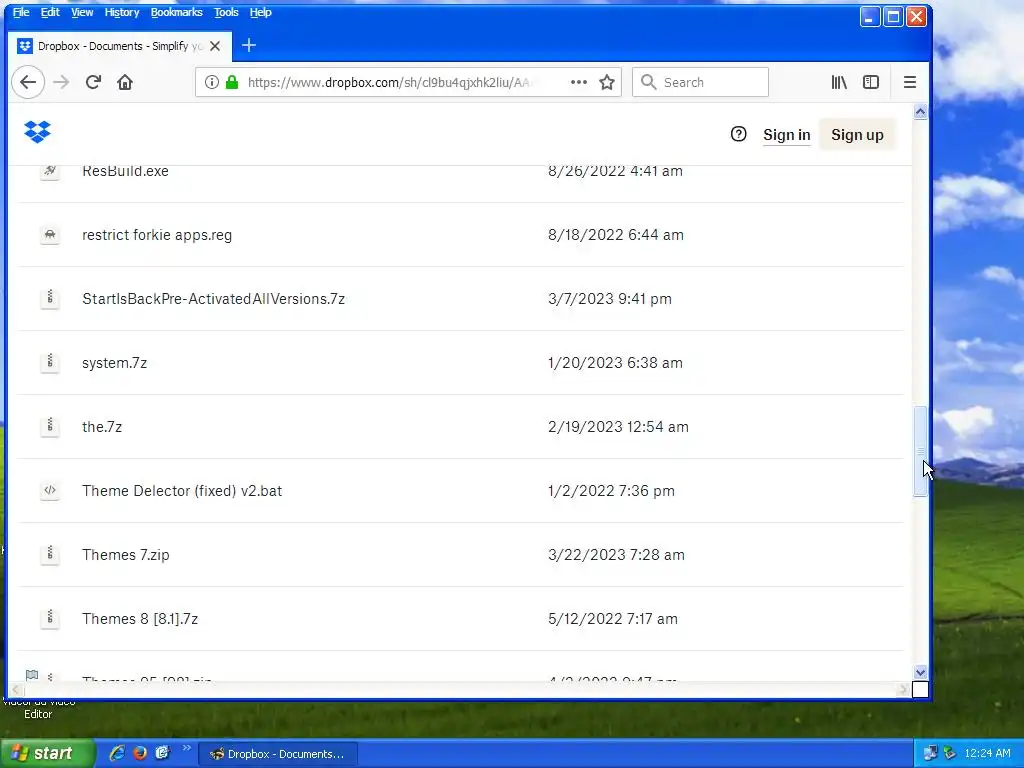Click the file icon beside restrict forkie apps.reg
This screenshot has height=768, width=1024.
(50, 234)
